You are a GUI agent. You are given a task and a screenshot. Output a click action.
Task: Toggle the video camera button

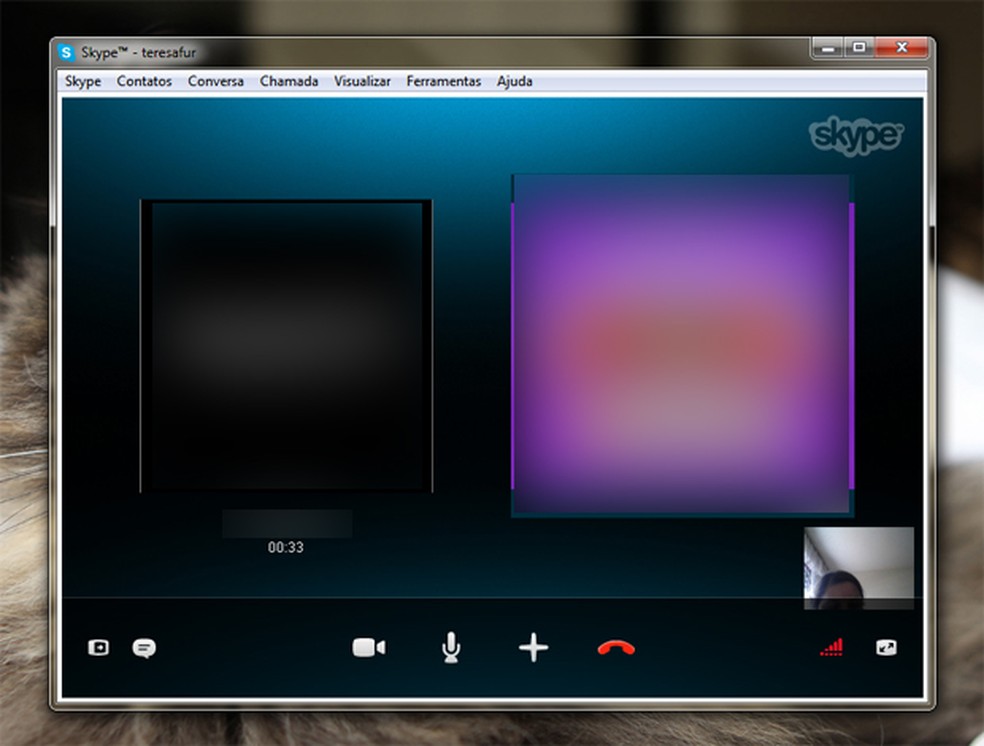[369, 647]
